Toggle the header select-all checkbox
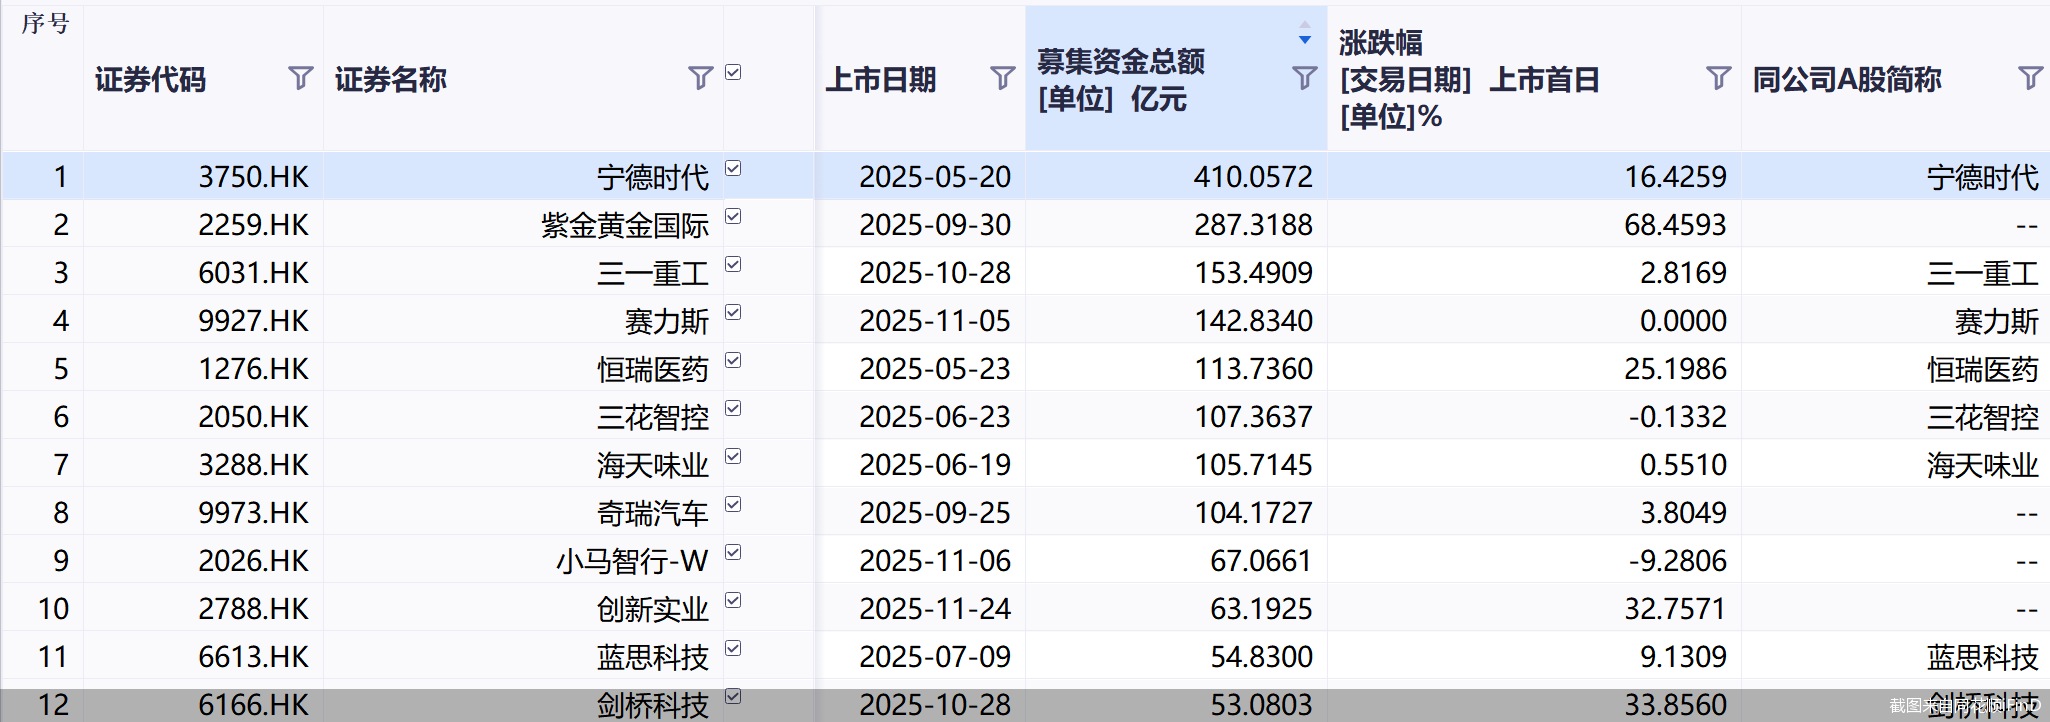Screen dimensions: 2050x722 [733, 72]
